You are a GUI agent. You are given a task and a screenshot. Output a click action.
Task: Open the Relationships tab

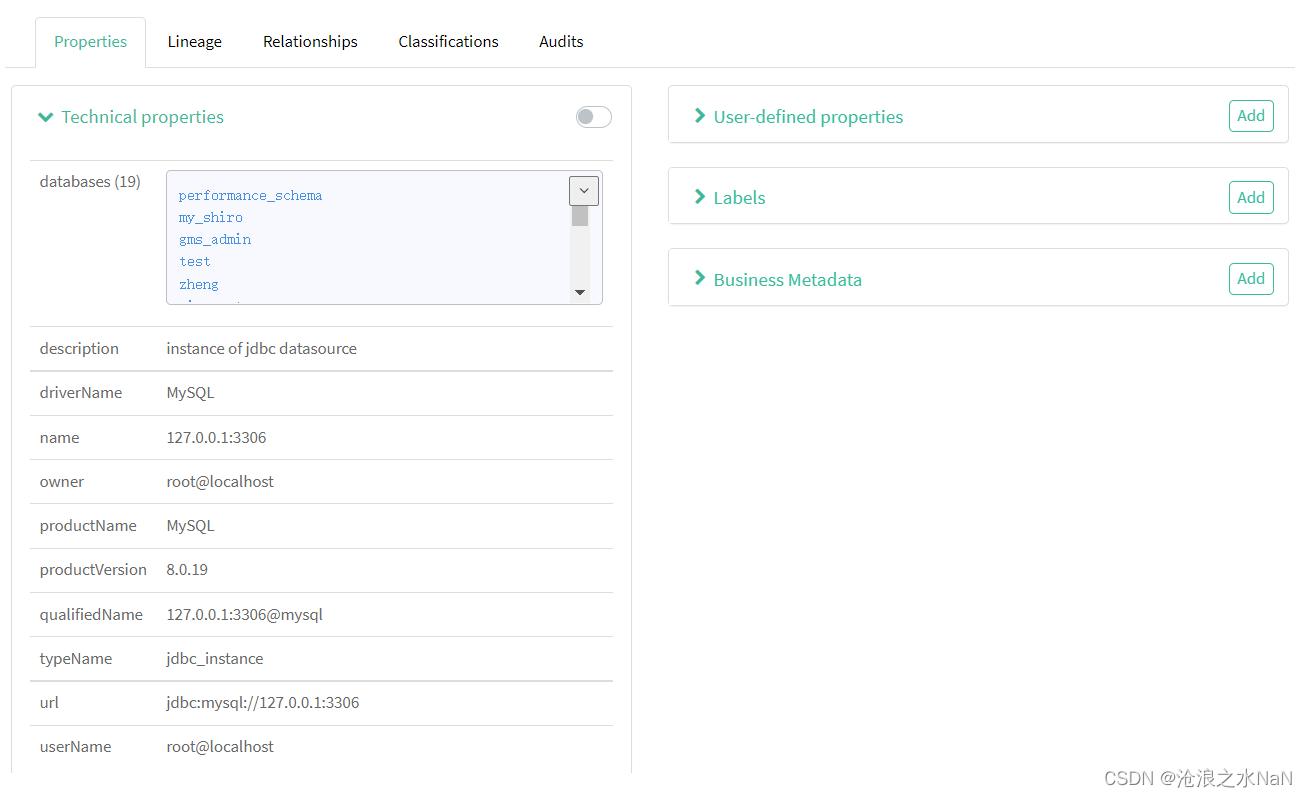(310, 41)
